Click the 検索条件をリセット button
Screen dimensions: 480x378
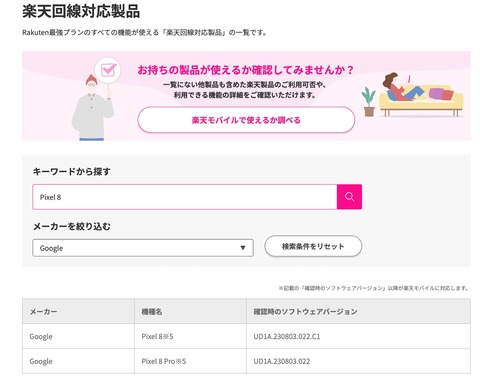click(x=313, y=246)
